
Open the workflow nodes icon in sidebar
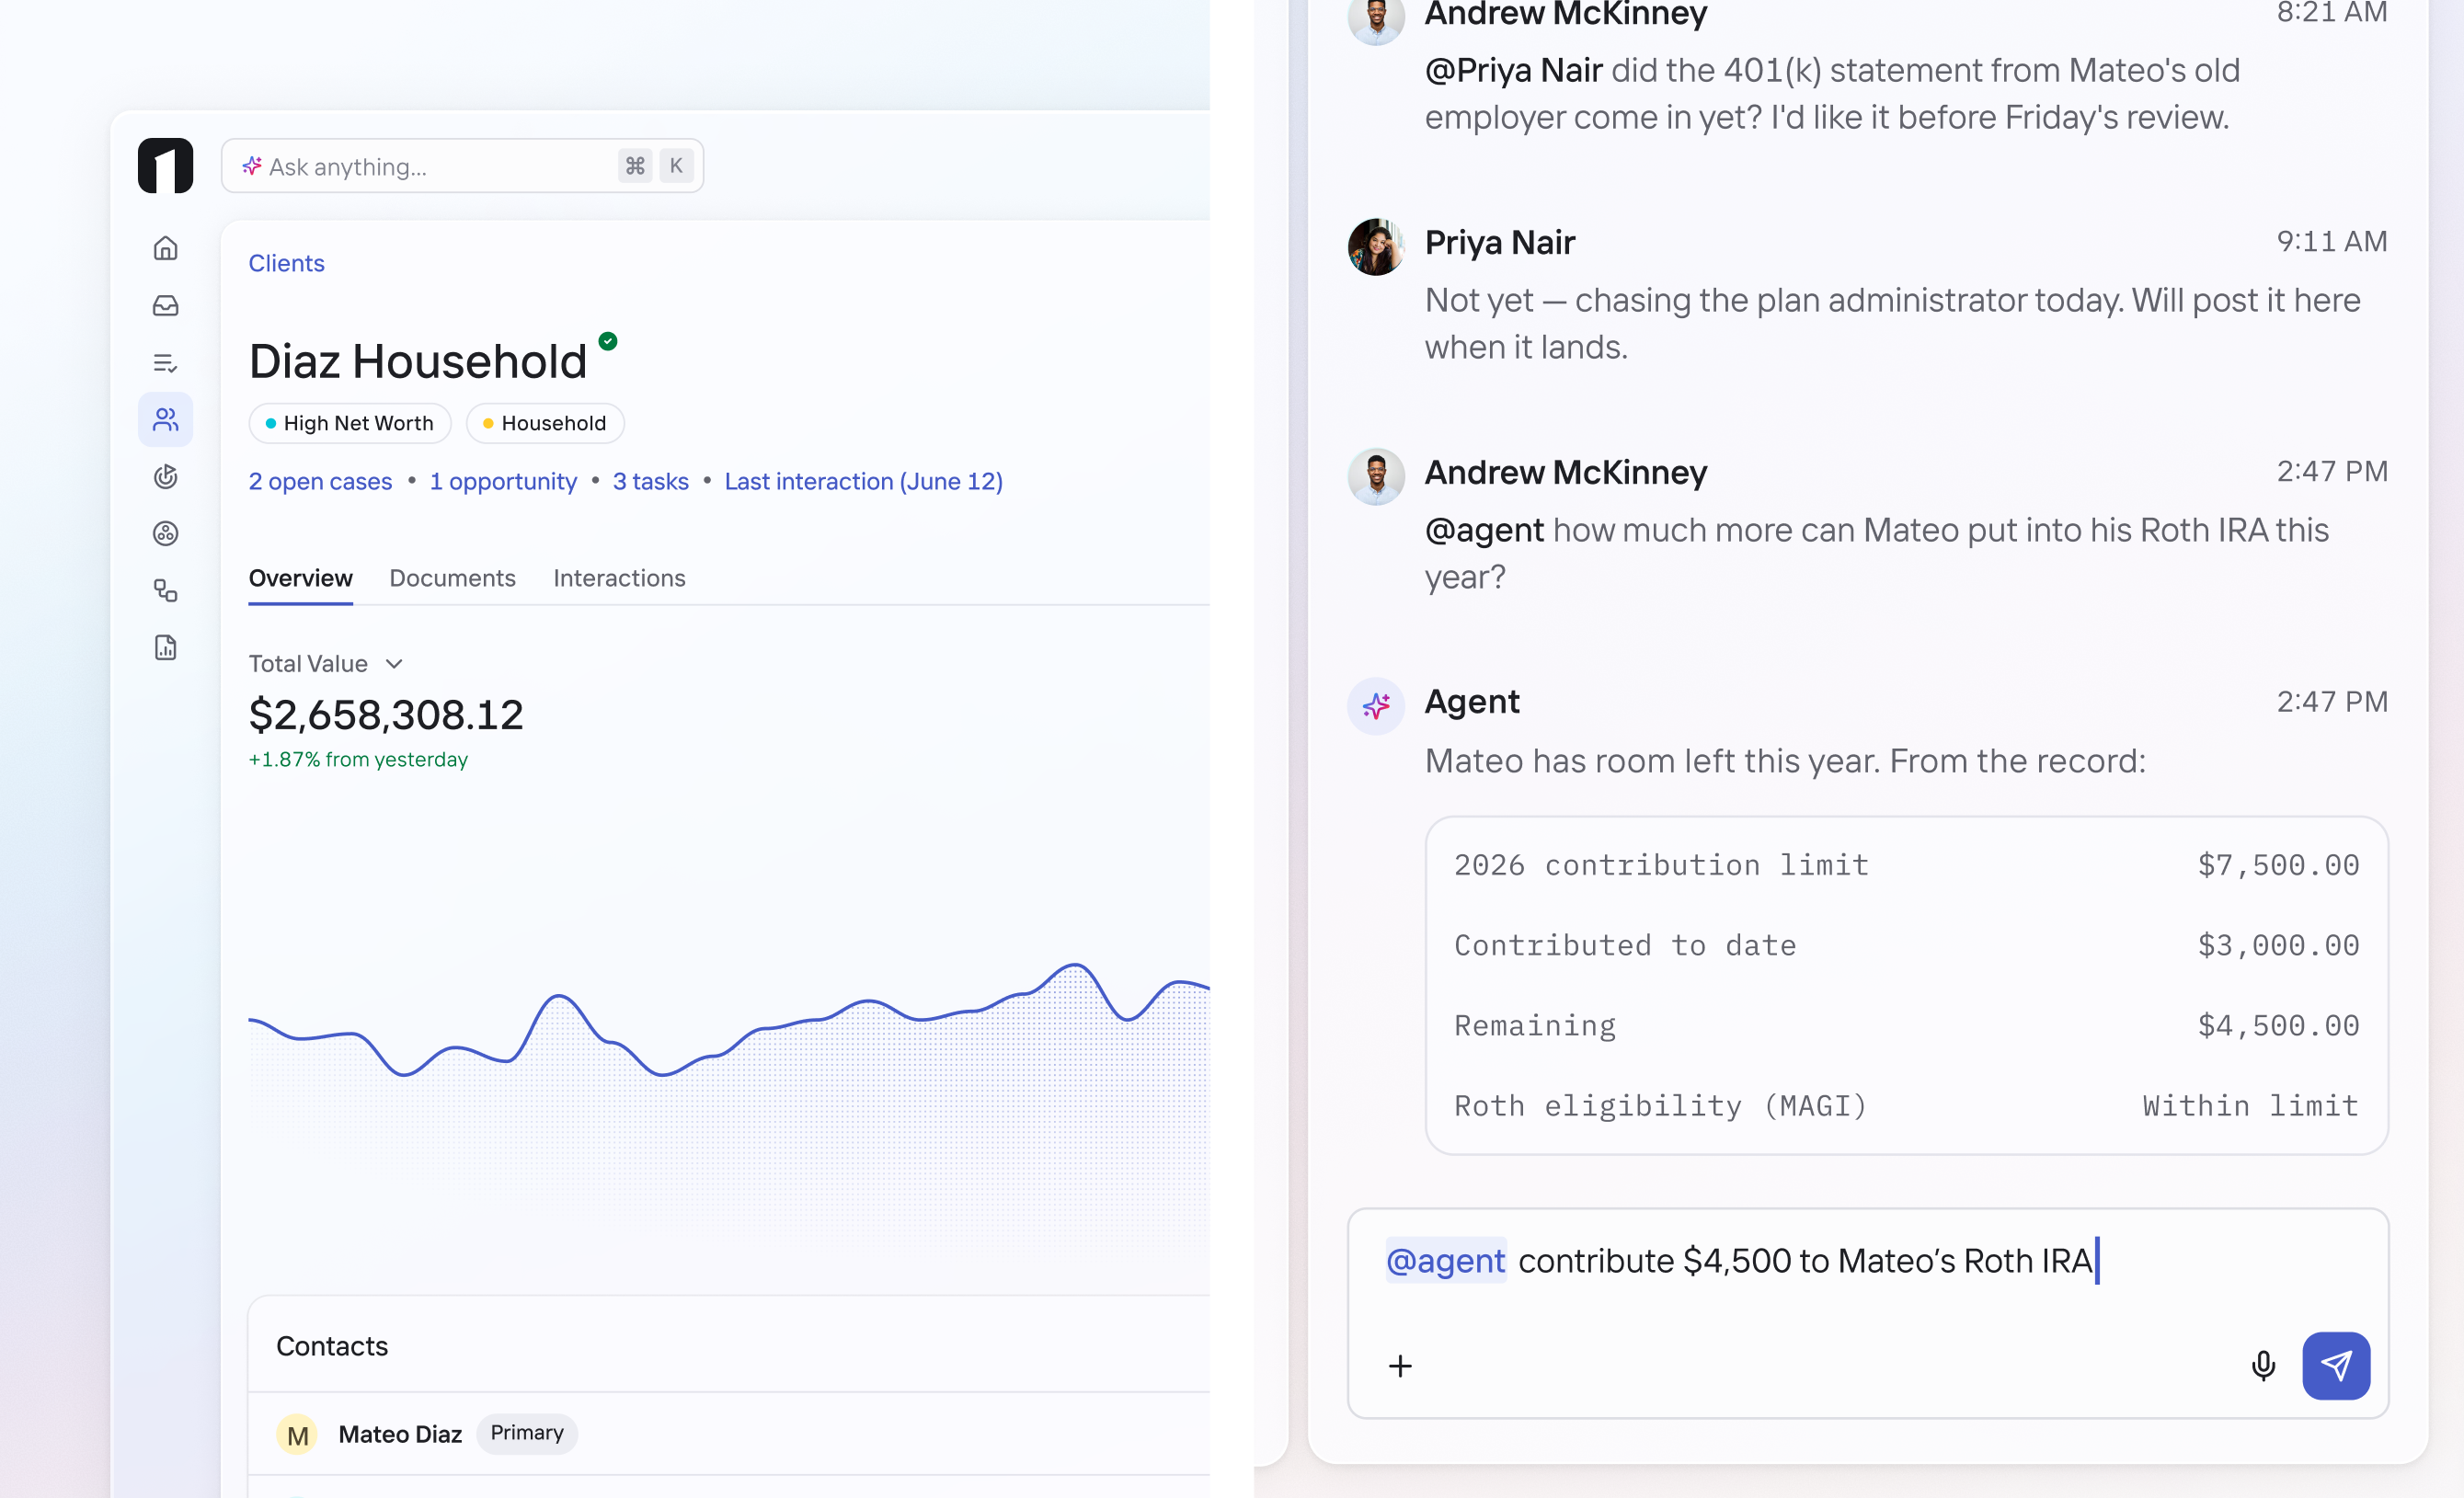pyautogui.click(x=166, y=591)
